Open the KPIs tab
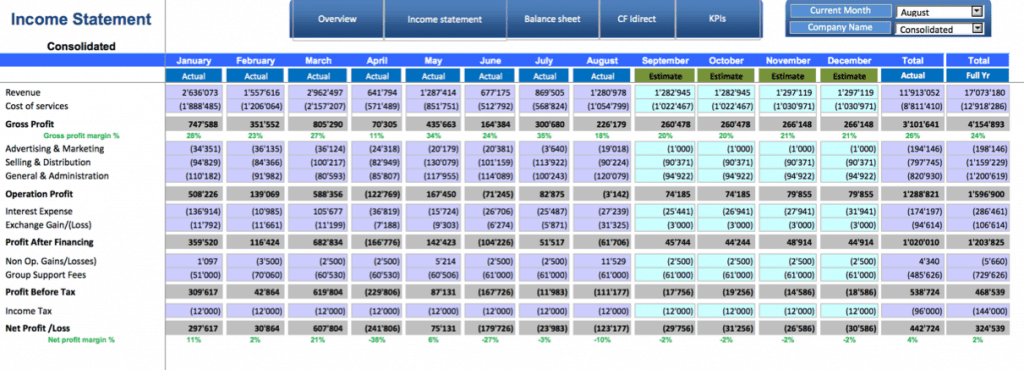Image resolution: width=1024 pixels, height=370 pixels. tap(717, 19)
